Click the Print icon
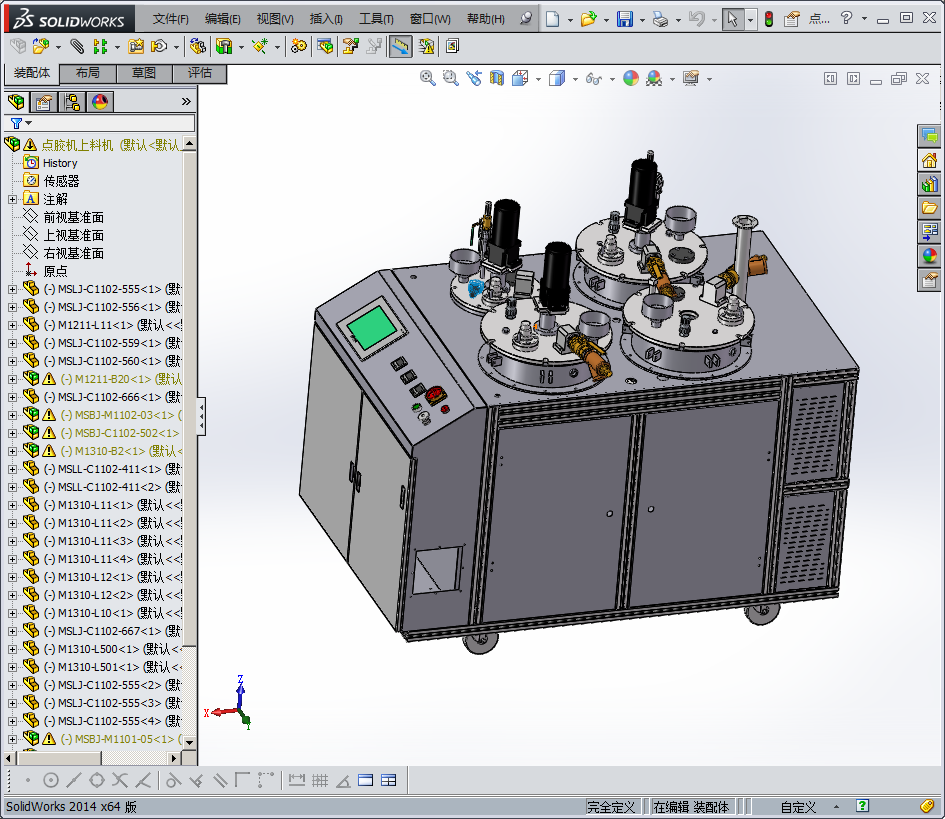Screen dimensions: 945x819 (659, 19)
